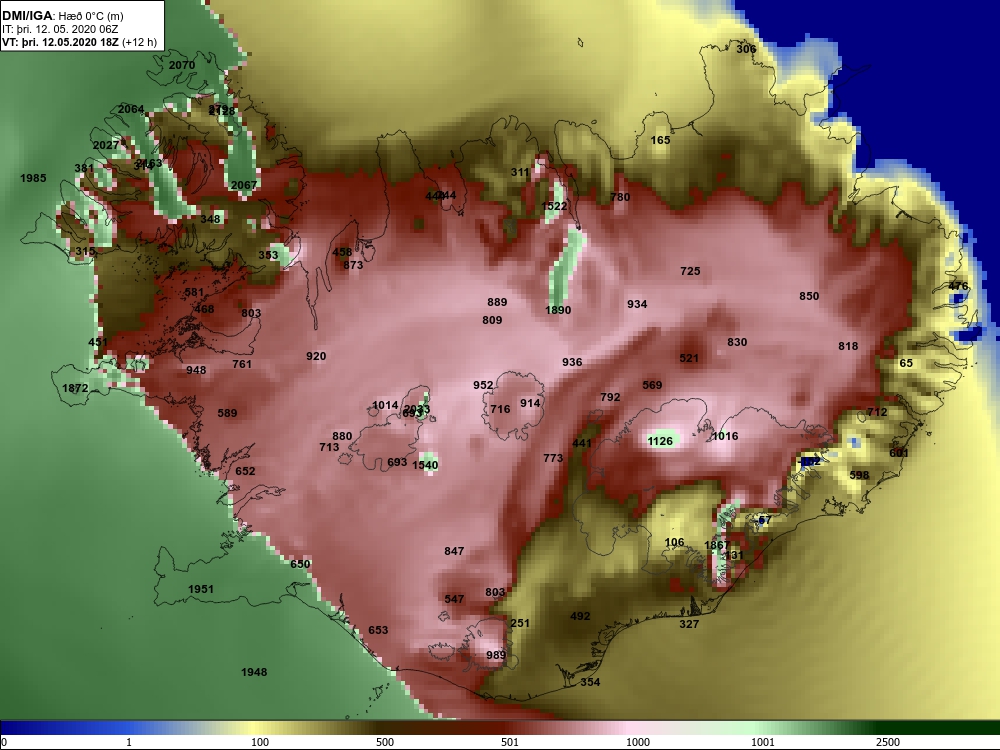
Task: Click the map value 1016
Action: pyautogui.click(x=725, y=436)
